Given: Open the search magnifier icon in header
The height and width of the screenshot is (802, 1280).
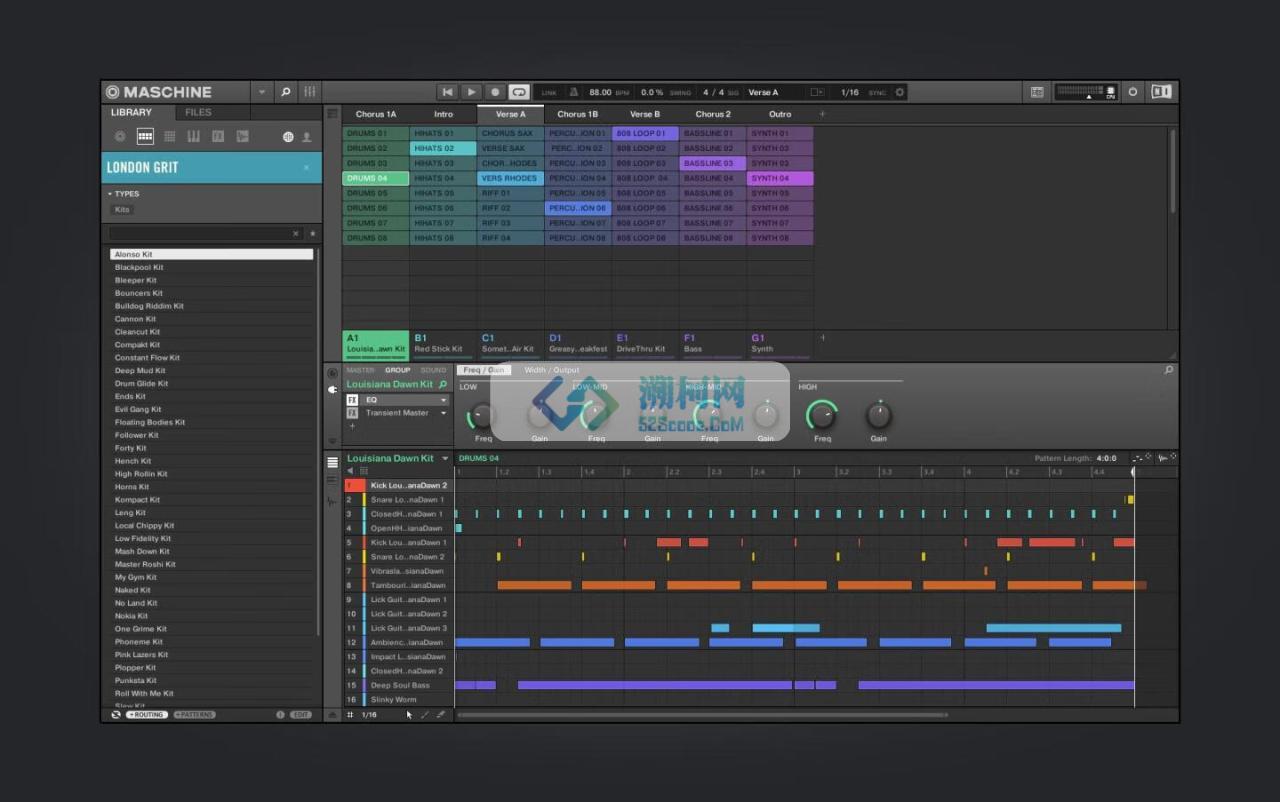Looking at the screenshot, I should coord(285,92).
